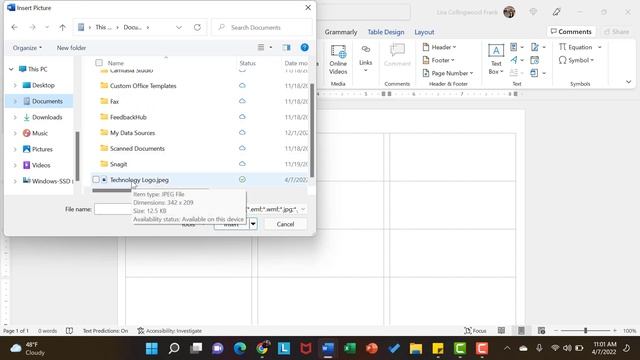Open Accessibility: Investigate in status bar

click(170, 331)
